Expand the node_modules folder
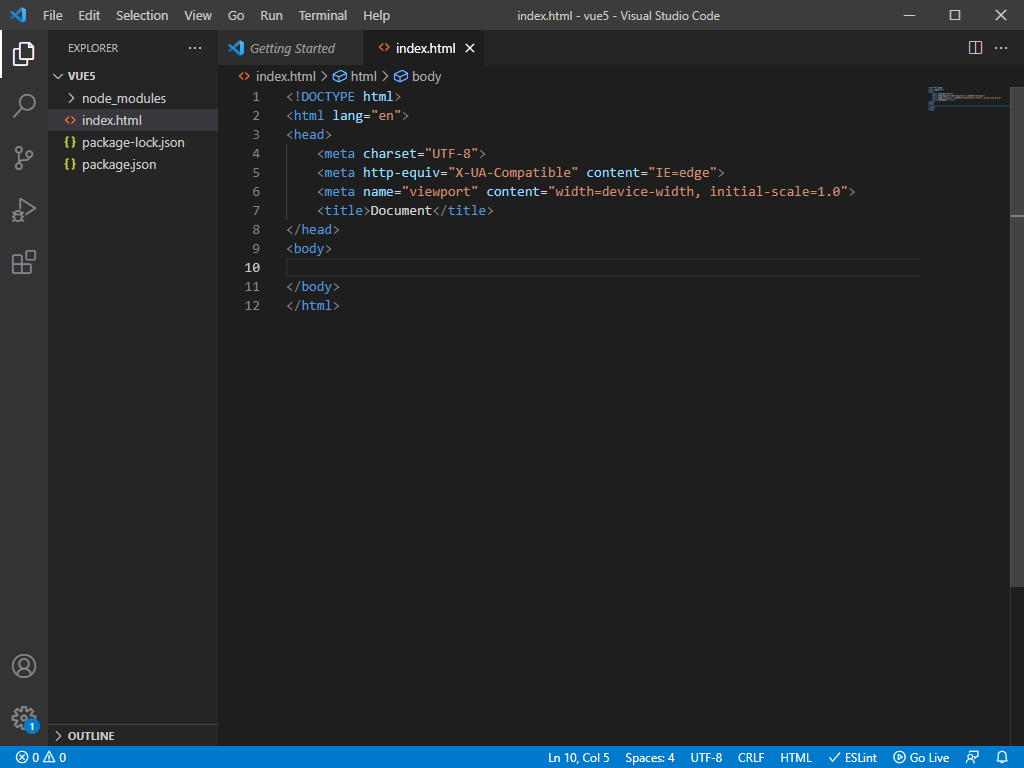This screenshot has height=768, width=1024. 133,98
